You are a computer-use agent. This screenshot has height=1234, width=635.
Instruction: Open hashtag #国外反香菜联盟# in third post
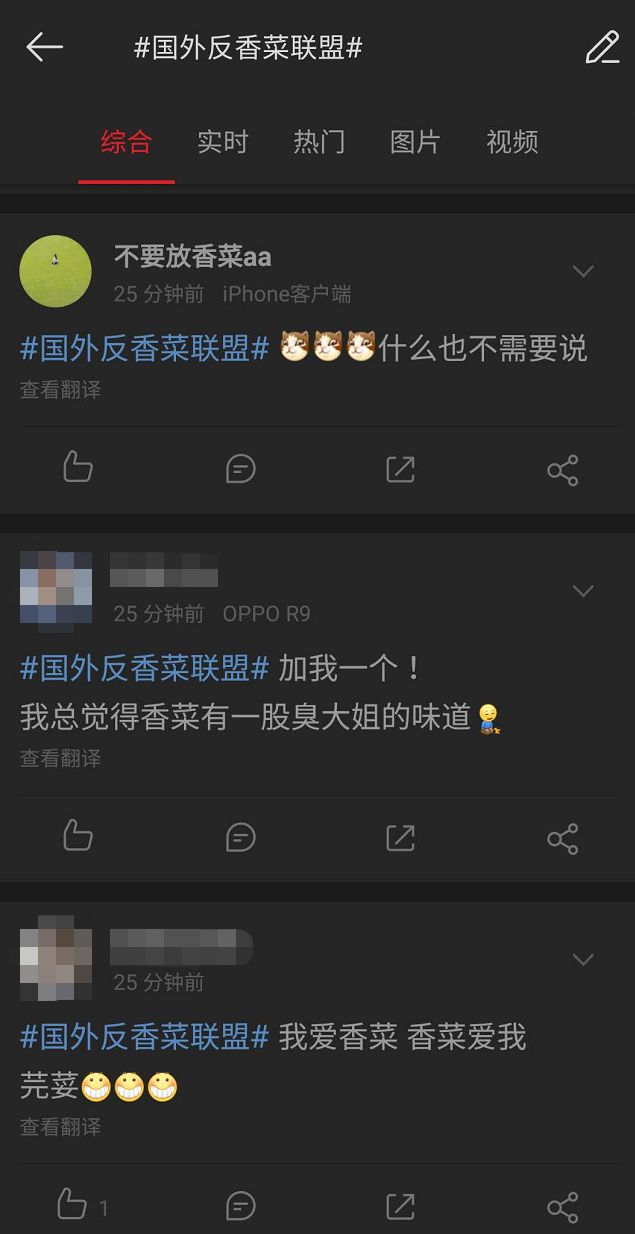tap(145, 1037)
